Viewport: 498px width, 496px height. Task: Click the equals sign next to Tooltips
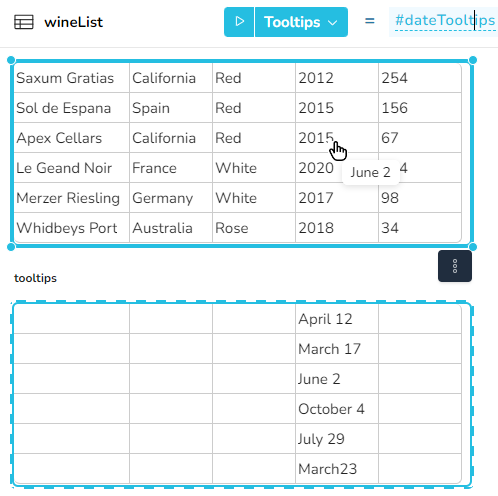pyautogui.click(x=369, y=21)
